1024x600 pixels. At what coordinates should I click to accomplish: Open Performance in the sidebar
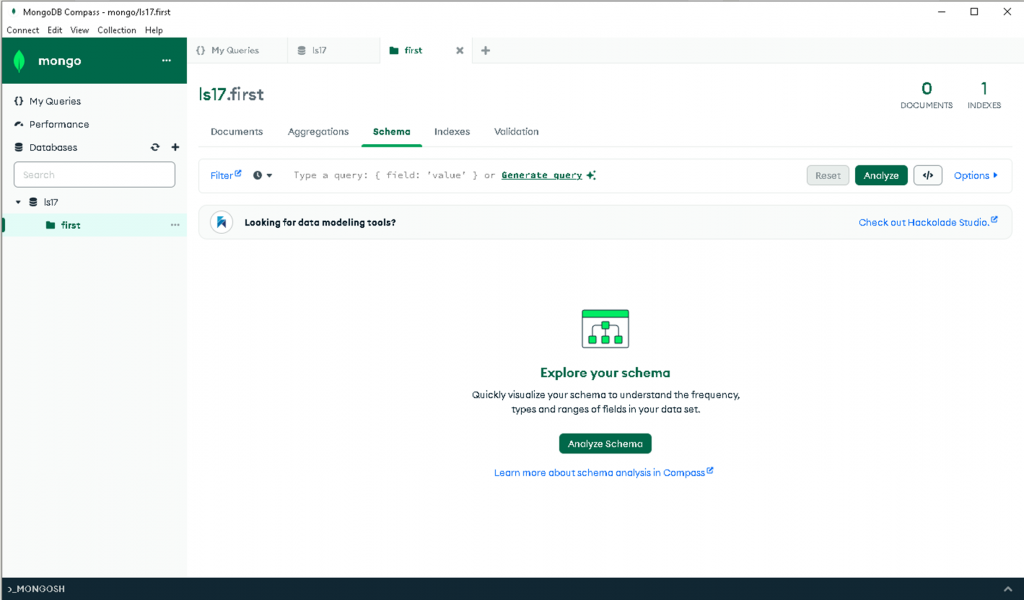click(x=58, y=124)
